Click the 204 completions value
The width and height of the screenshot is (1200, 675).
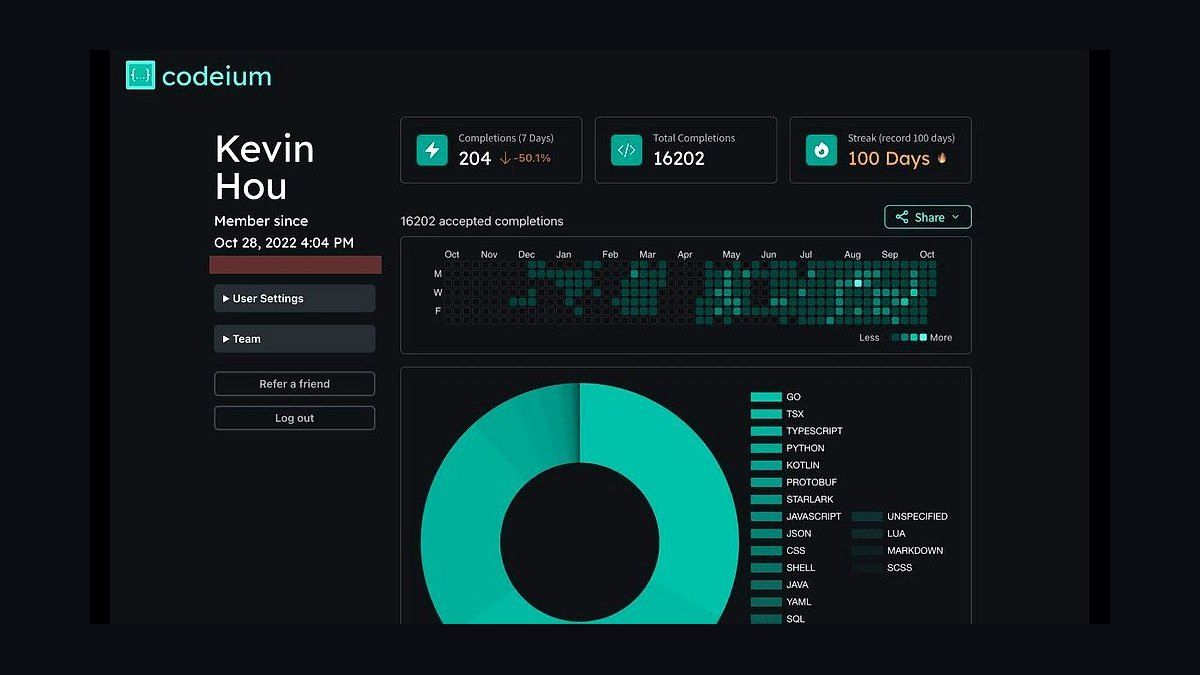point(475,158)
